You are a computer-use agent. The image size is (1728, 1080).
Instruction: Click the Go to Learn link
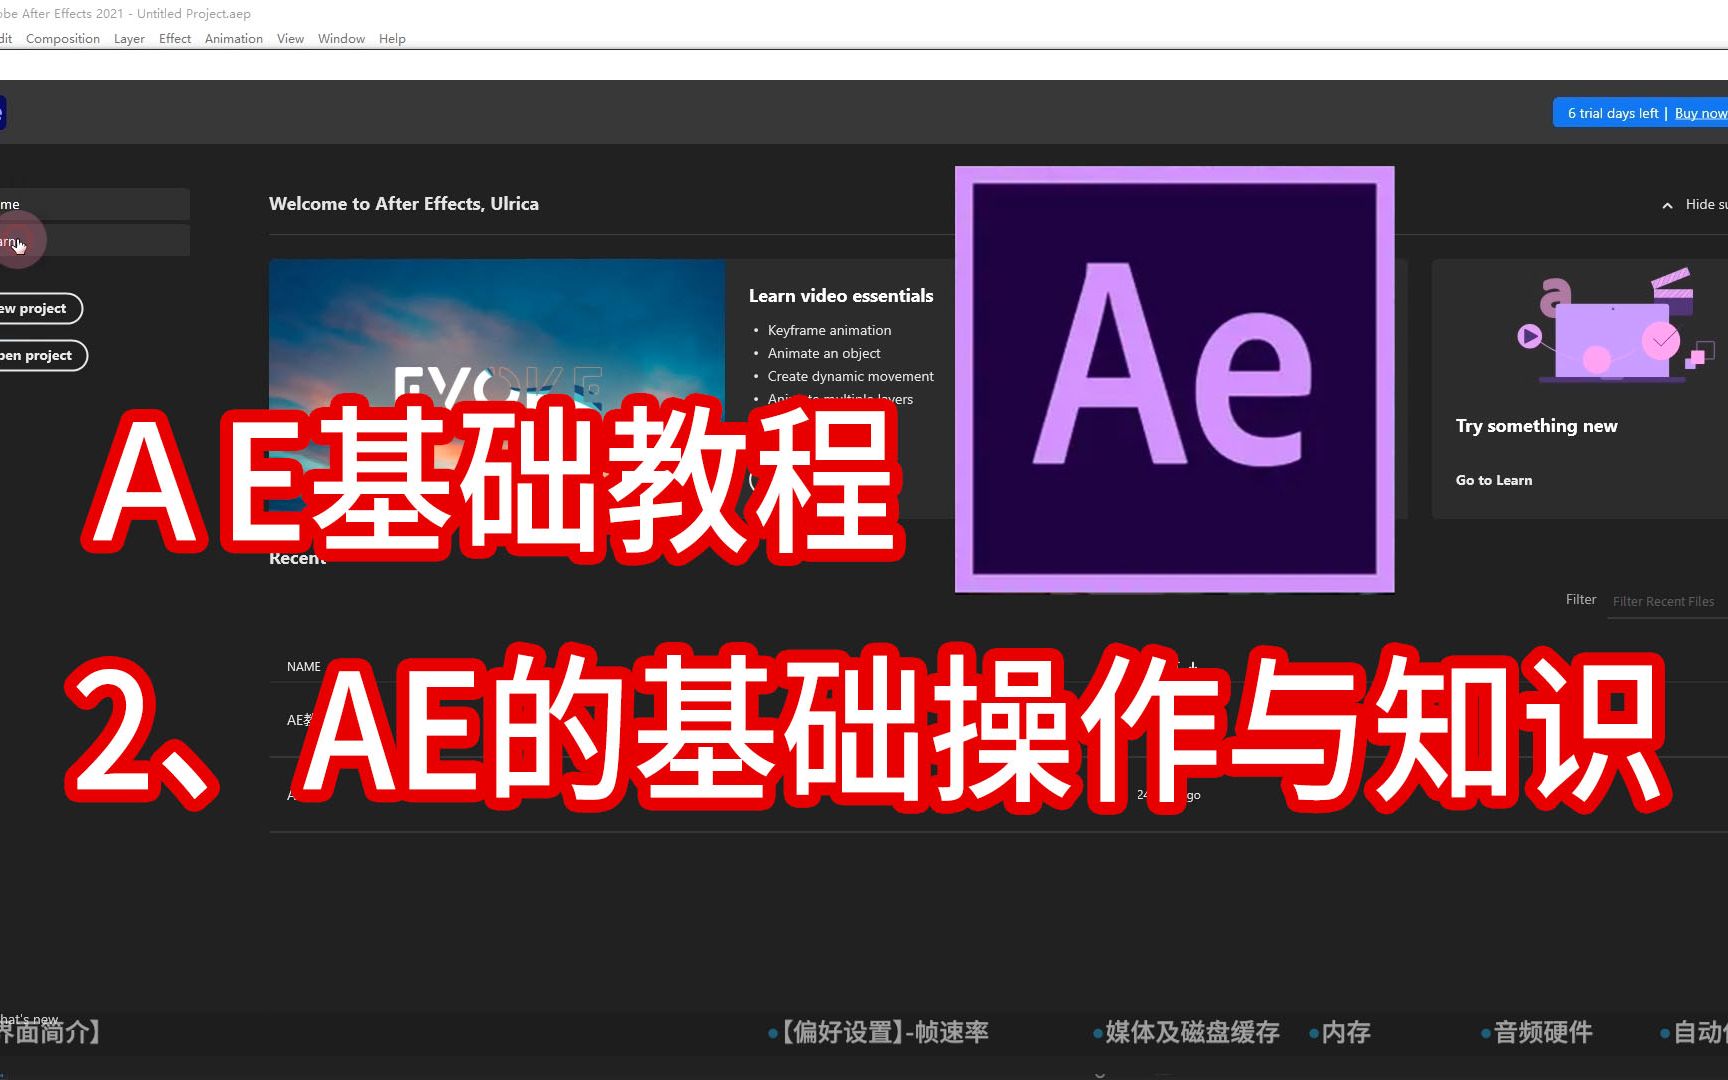tap(1493, 479)
